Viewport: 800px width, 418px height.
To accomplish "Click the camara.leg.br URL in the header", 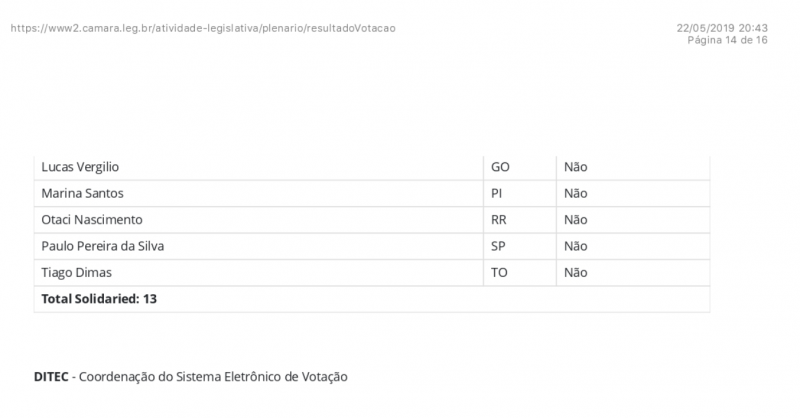I will click(203, 28).
